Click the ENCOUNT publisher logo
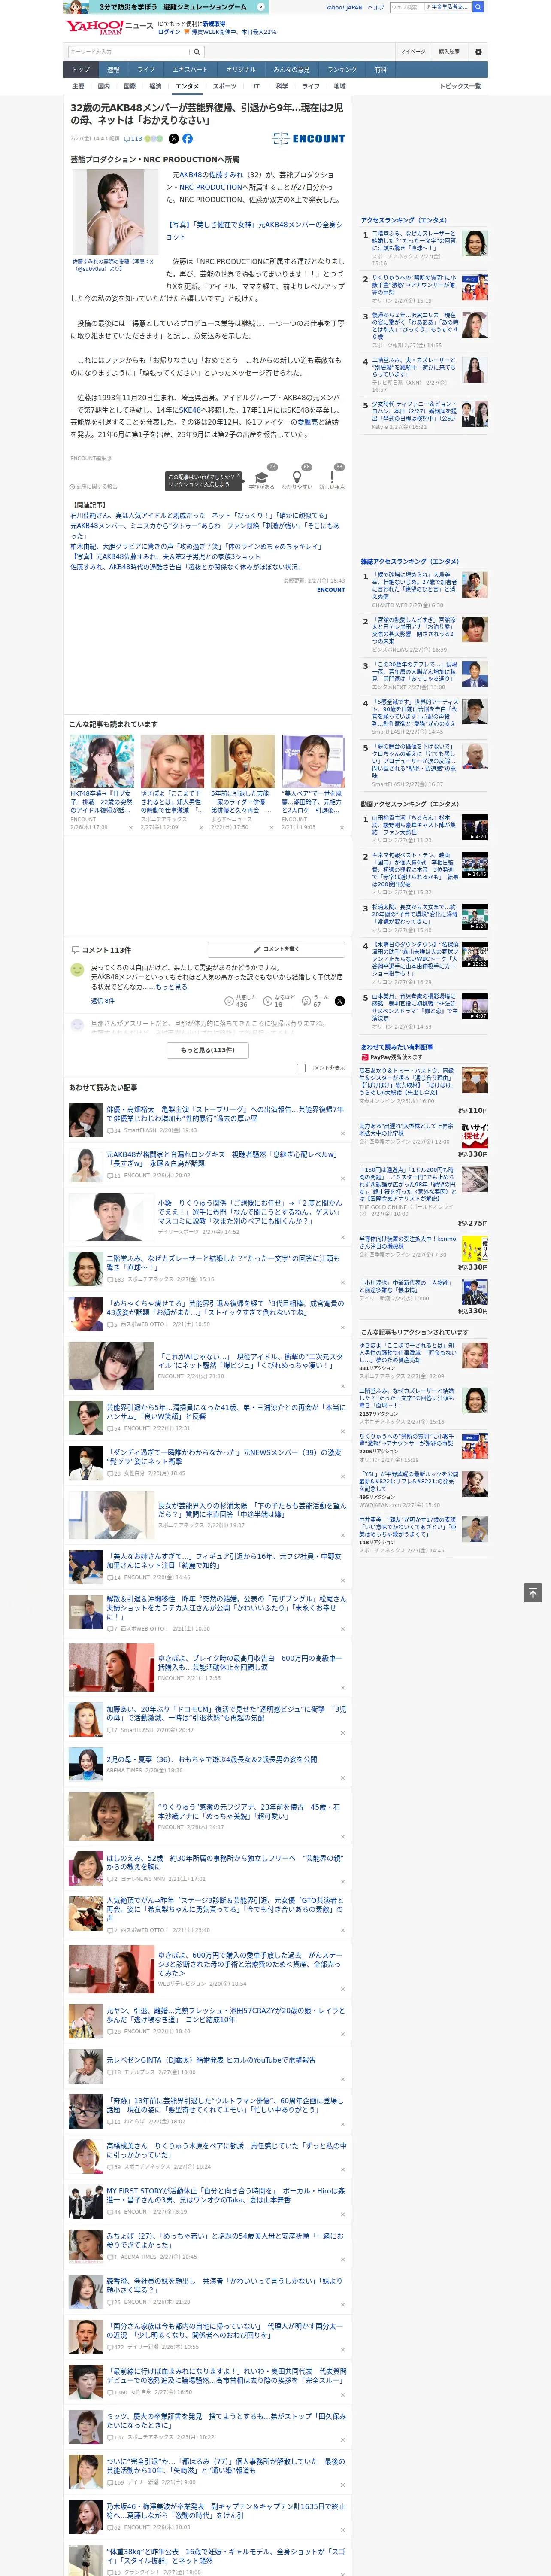Viewport: 551px width, 2576px height. tap(308, 139)
